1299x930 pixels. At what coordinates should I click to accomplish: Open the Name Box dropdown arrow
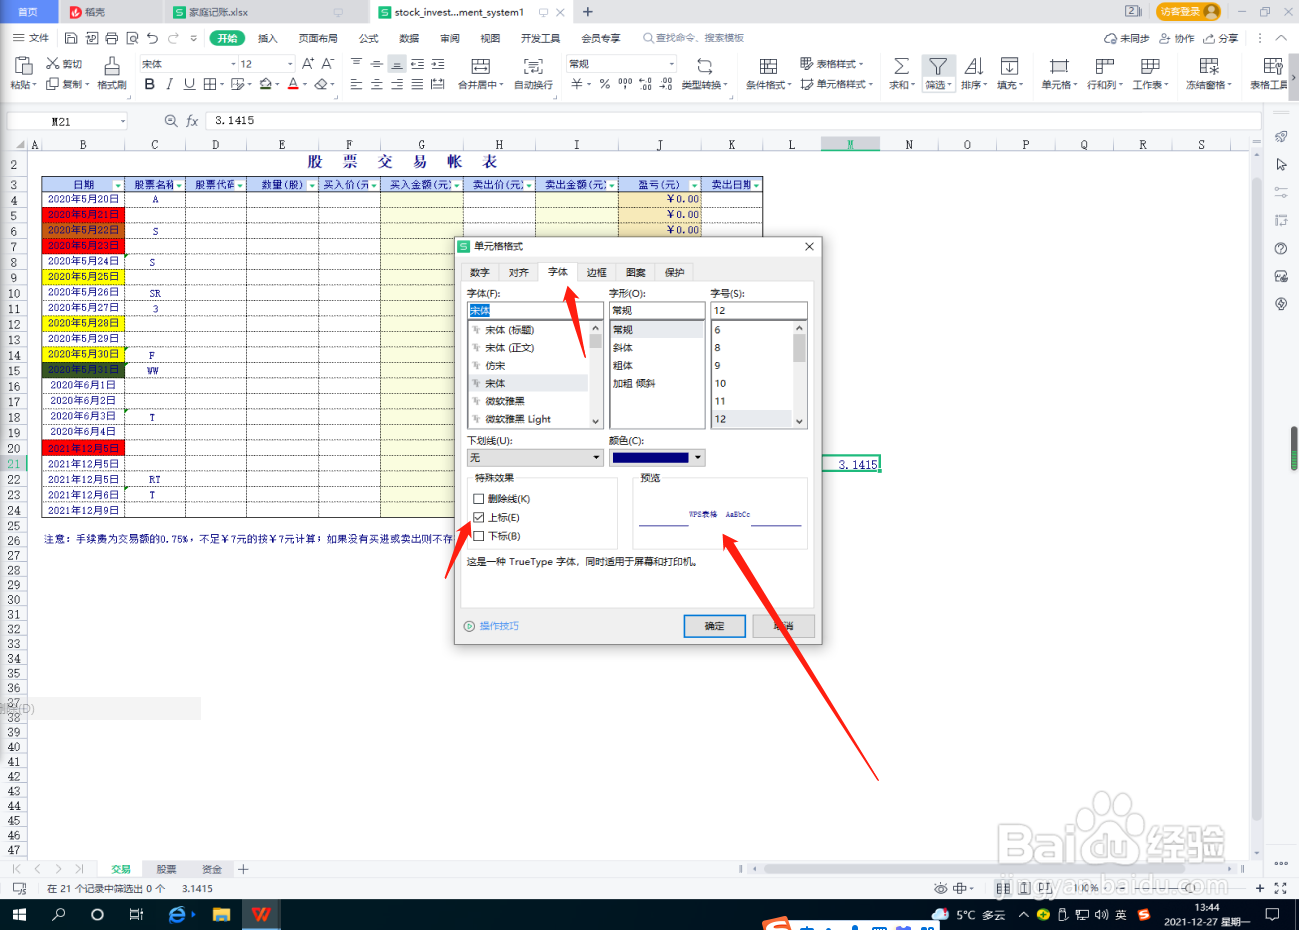point(123,122)
